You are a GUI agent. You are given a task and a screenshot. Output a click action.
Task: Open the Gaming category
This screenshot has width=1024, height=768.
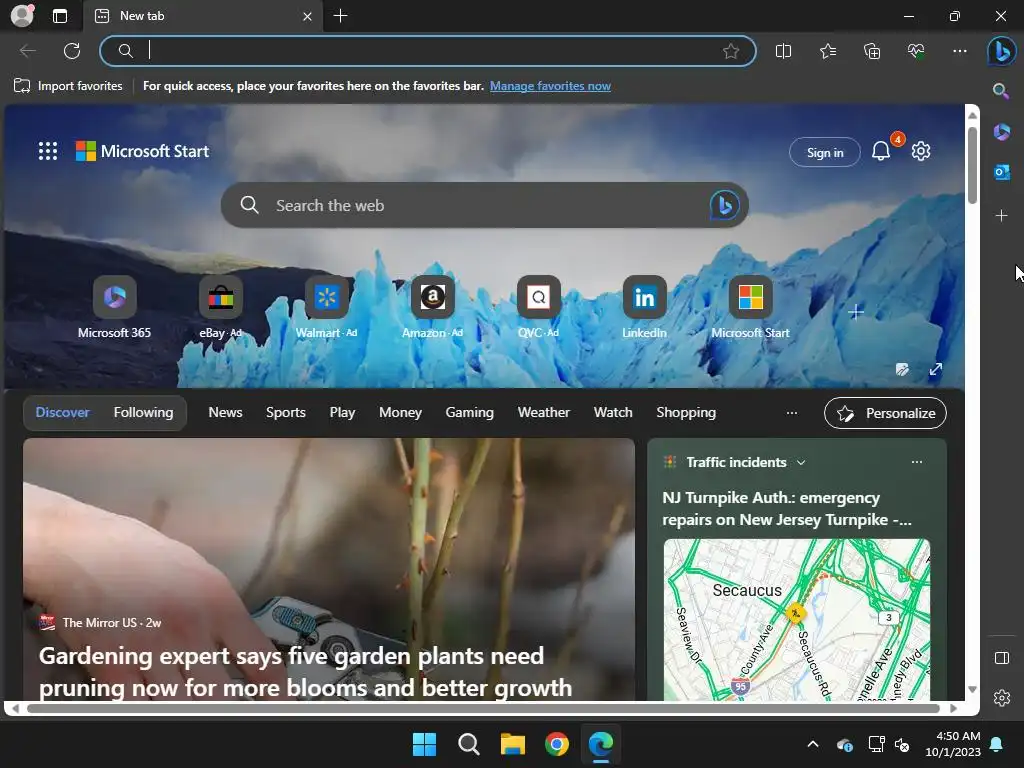click(x=470, y=413)
